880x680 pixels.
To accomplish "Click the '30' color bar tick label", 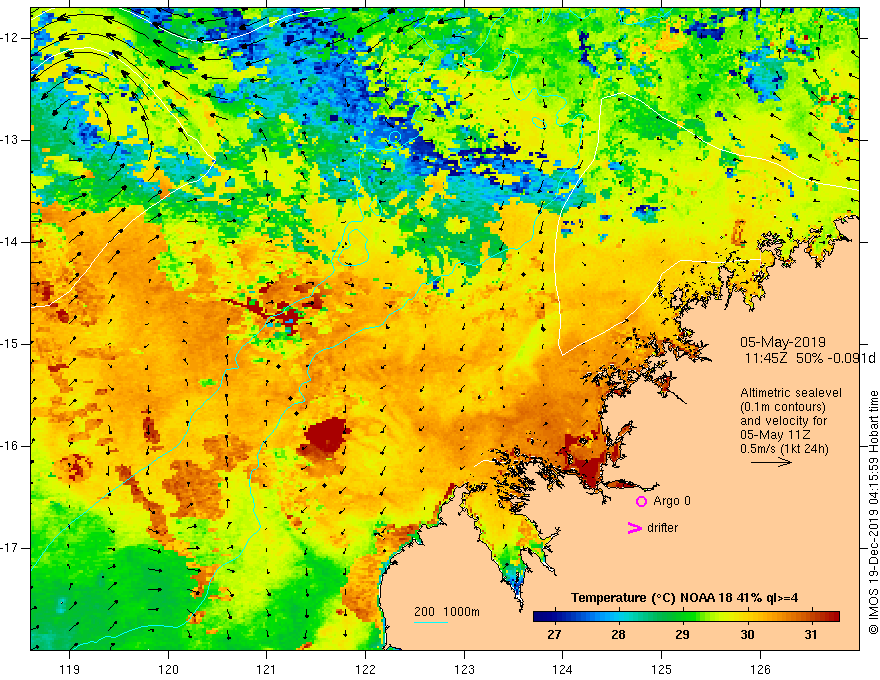I will (747, 635).
